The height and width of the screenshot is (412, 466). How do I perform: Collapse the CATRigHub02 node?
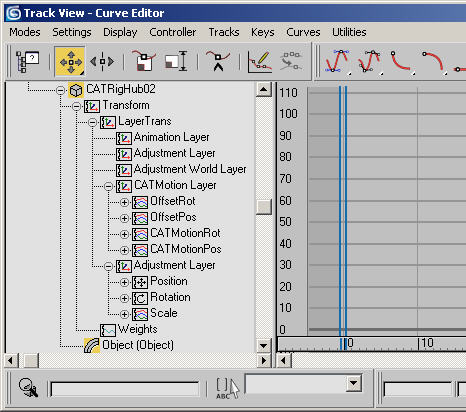(60, 90)
